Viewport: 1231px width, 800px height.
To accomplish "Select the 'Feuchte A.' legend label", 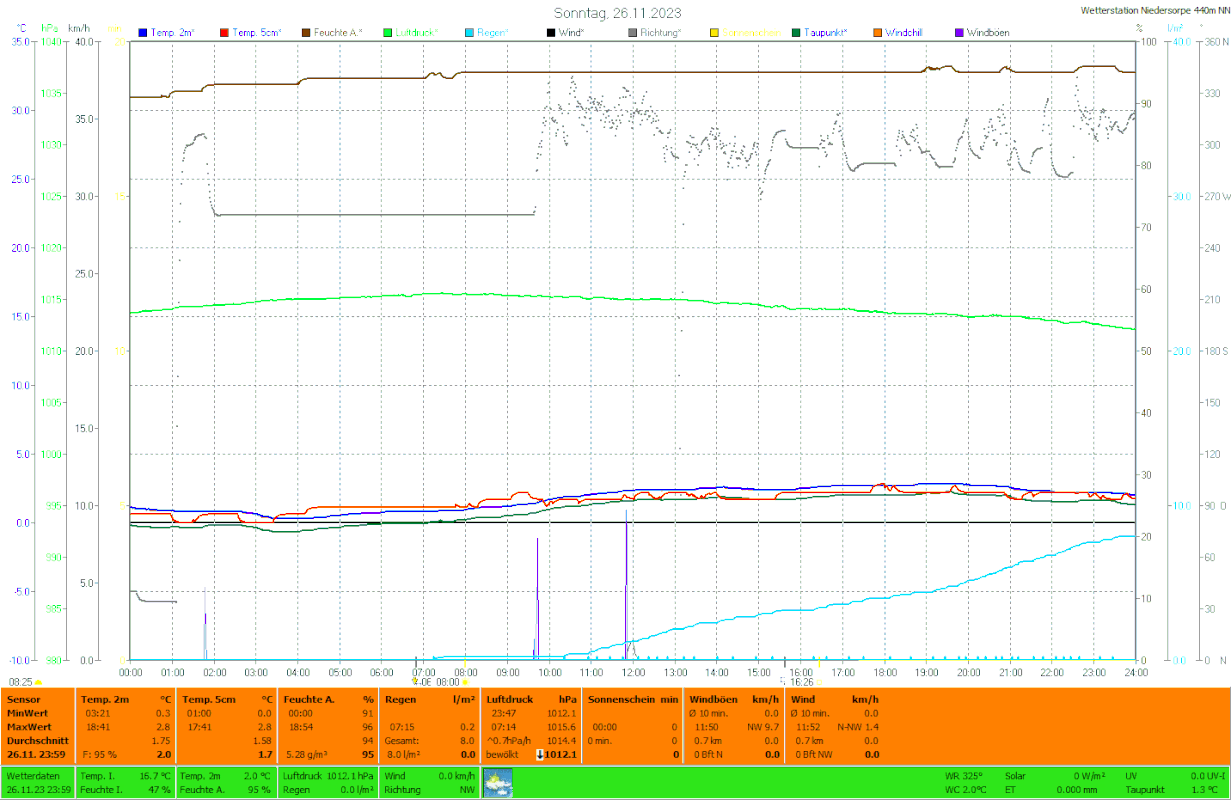I will pyautogui.click(x=340, y=33).
